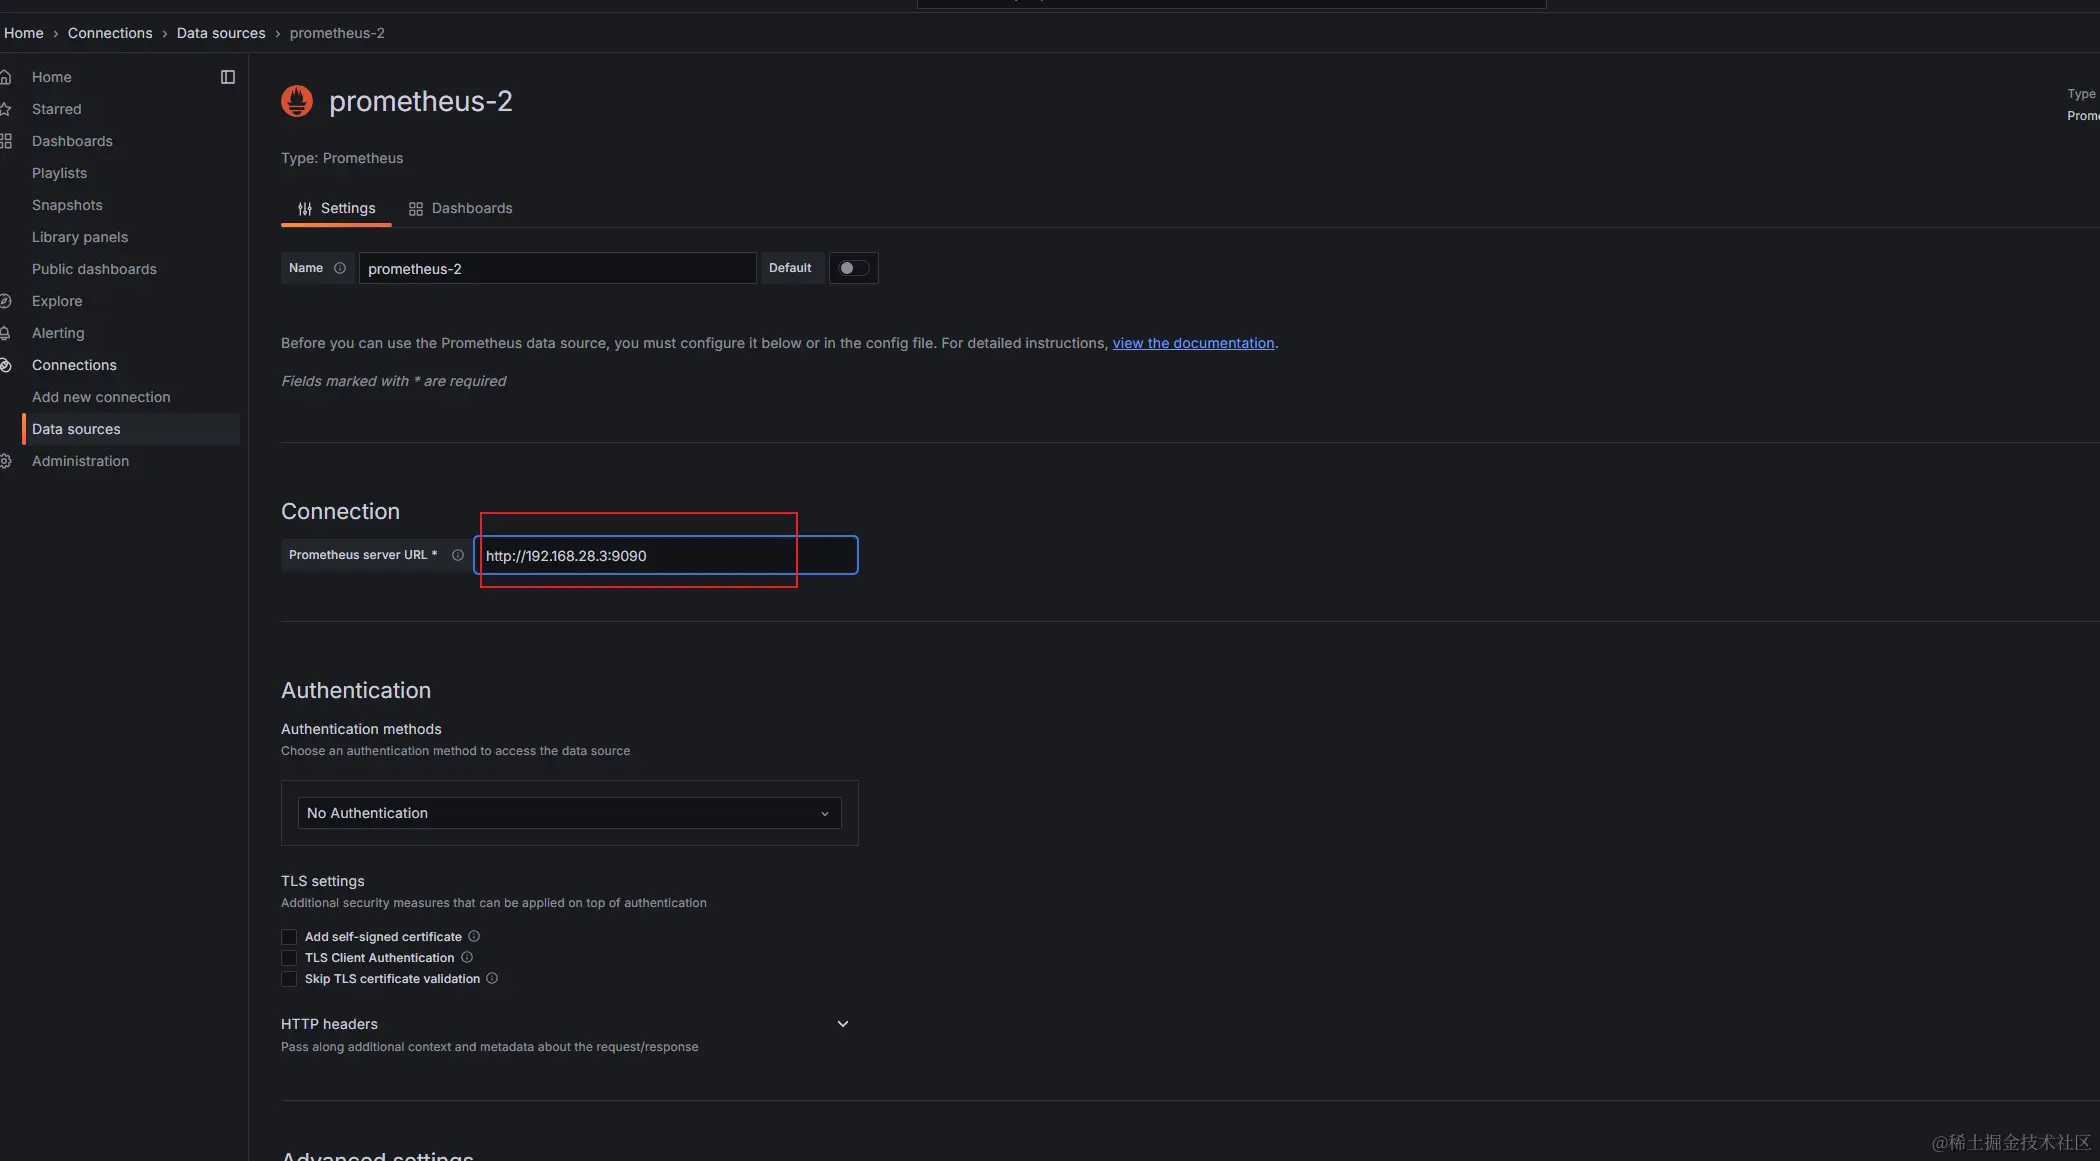Go to Data sources breadcrumb link
The image size is (2100, 1161).
coord(221,33)
